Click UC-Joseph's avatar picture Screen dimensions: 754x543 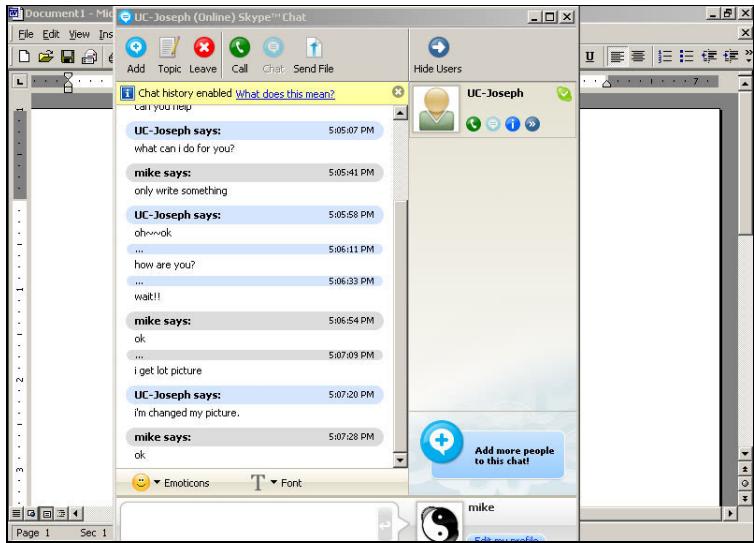click(436, 110)
